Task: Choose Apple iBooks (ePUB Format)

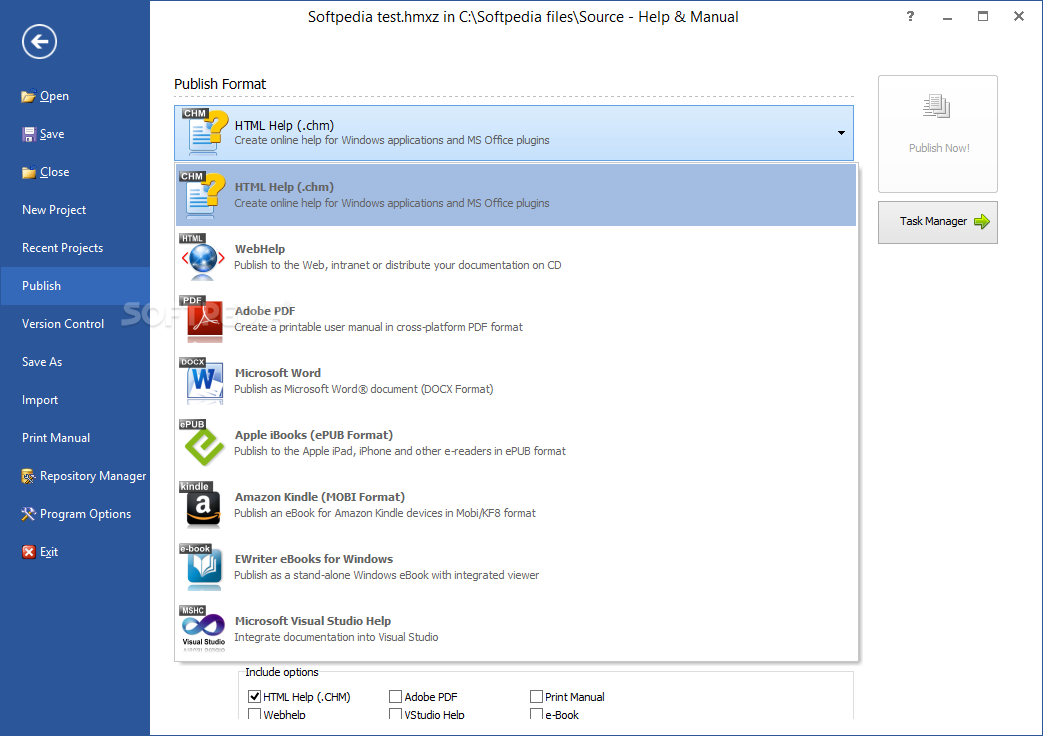Action: click(516, 443)
